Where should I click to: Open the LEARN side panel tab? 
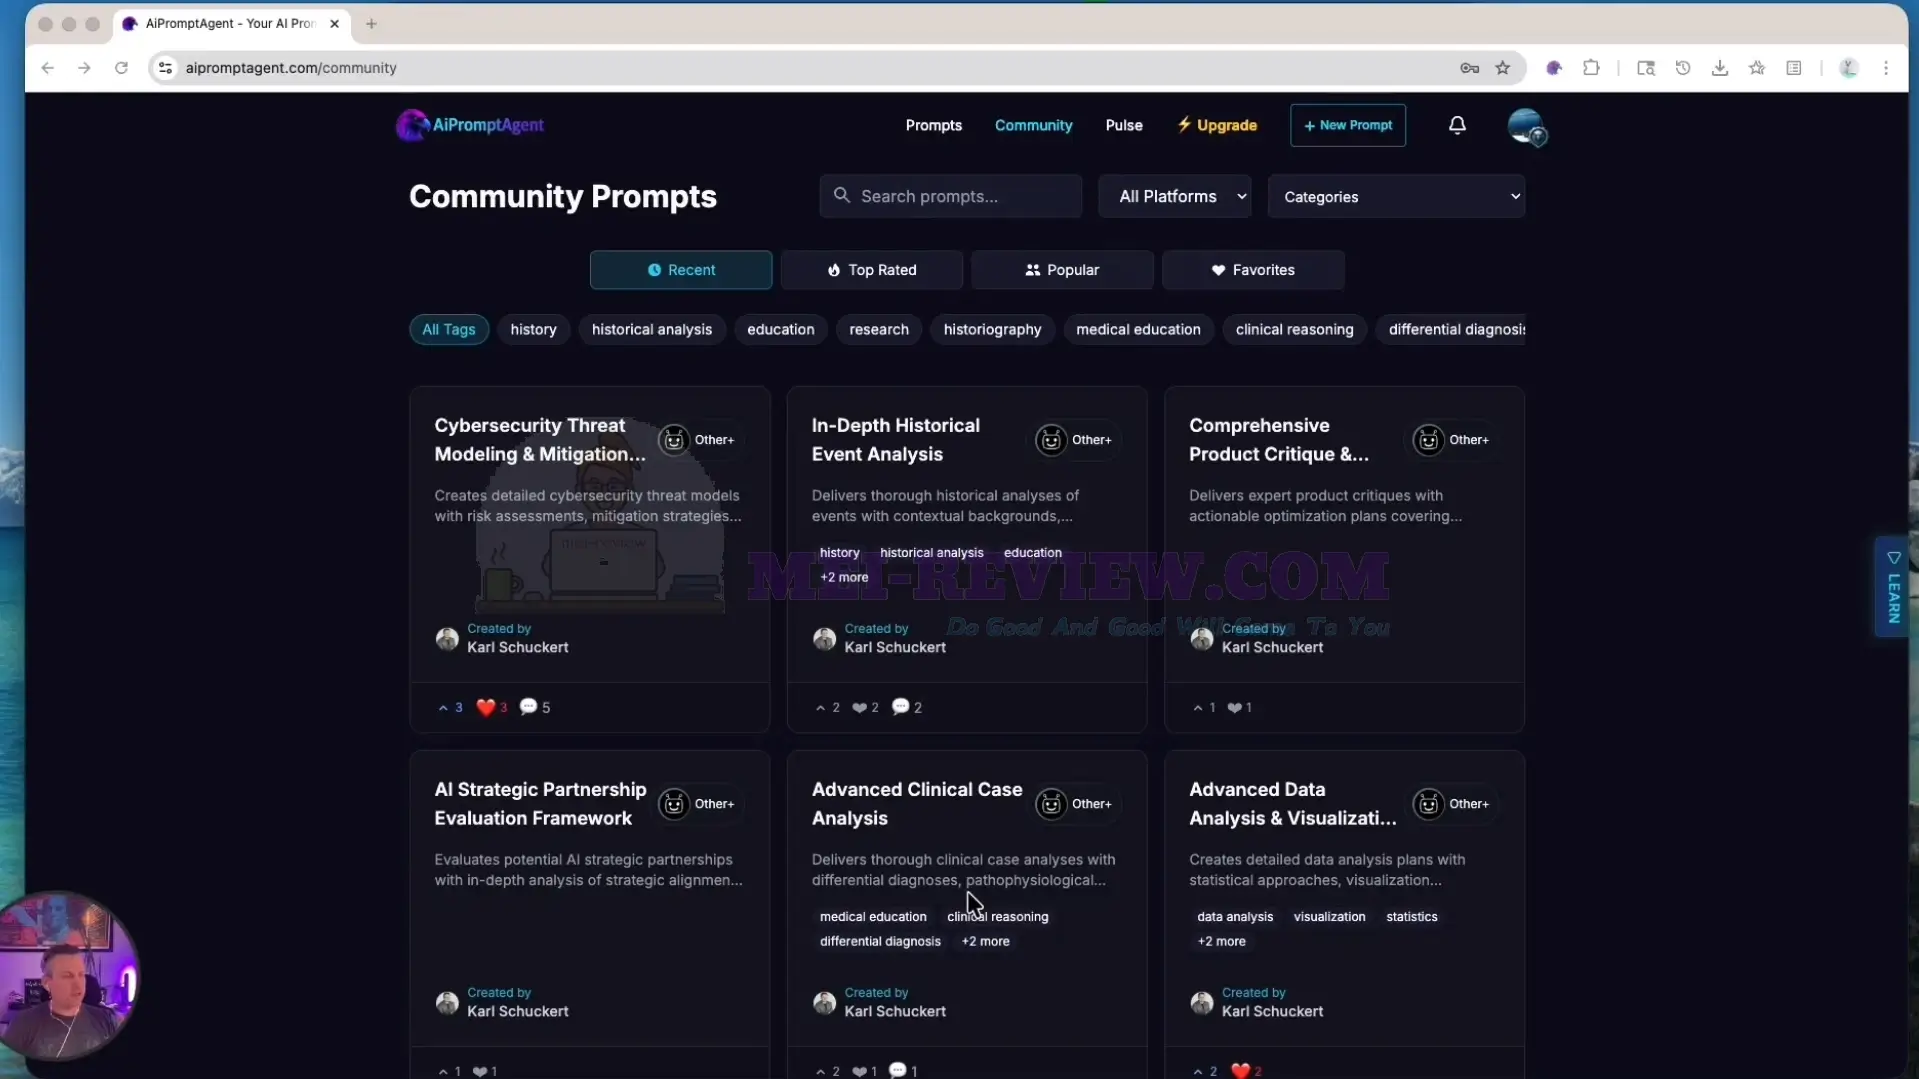(1893, 587)
